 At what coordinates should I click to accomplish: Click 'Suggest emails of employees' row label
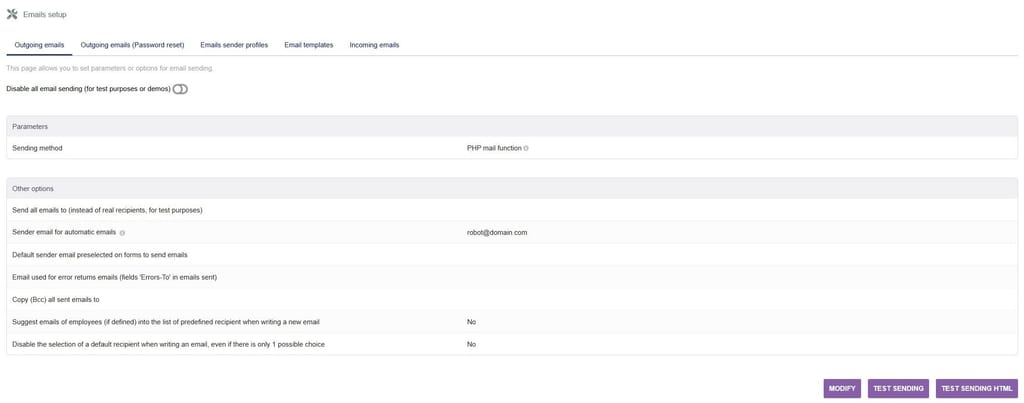coord(166,322)
